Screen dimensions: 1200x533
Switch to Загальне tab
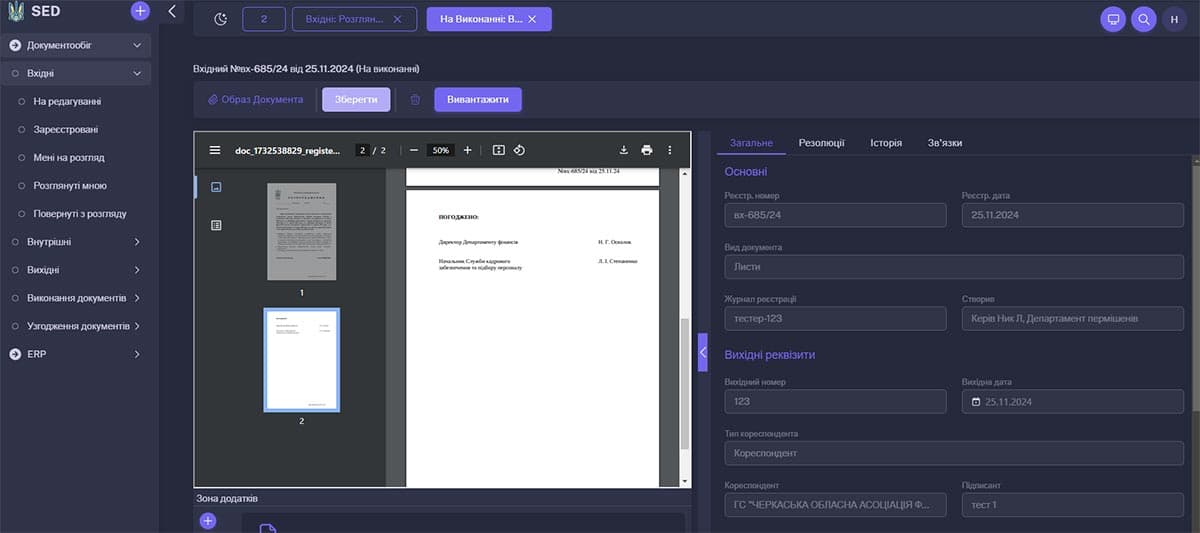751,143
